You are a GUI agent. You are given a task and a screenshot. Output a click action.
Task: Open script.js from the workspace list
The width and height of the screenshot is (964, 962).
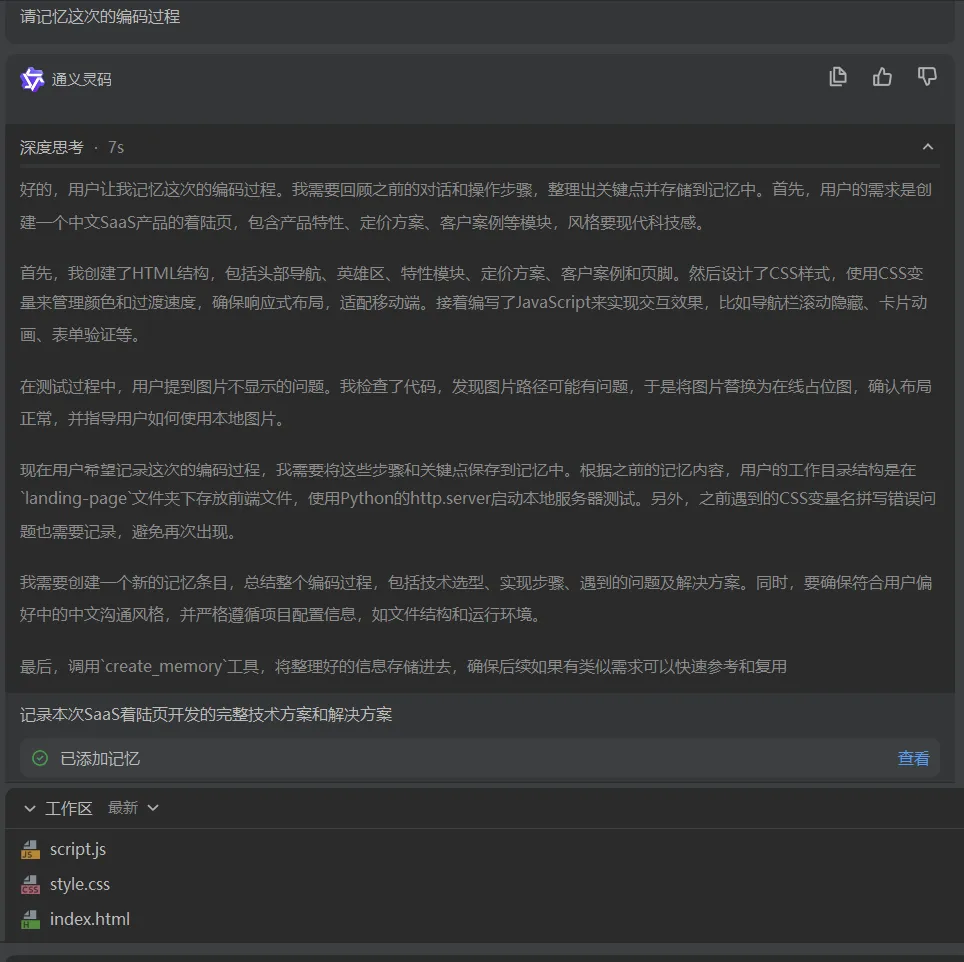tap(78, 850)
